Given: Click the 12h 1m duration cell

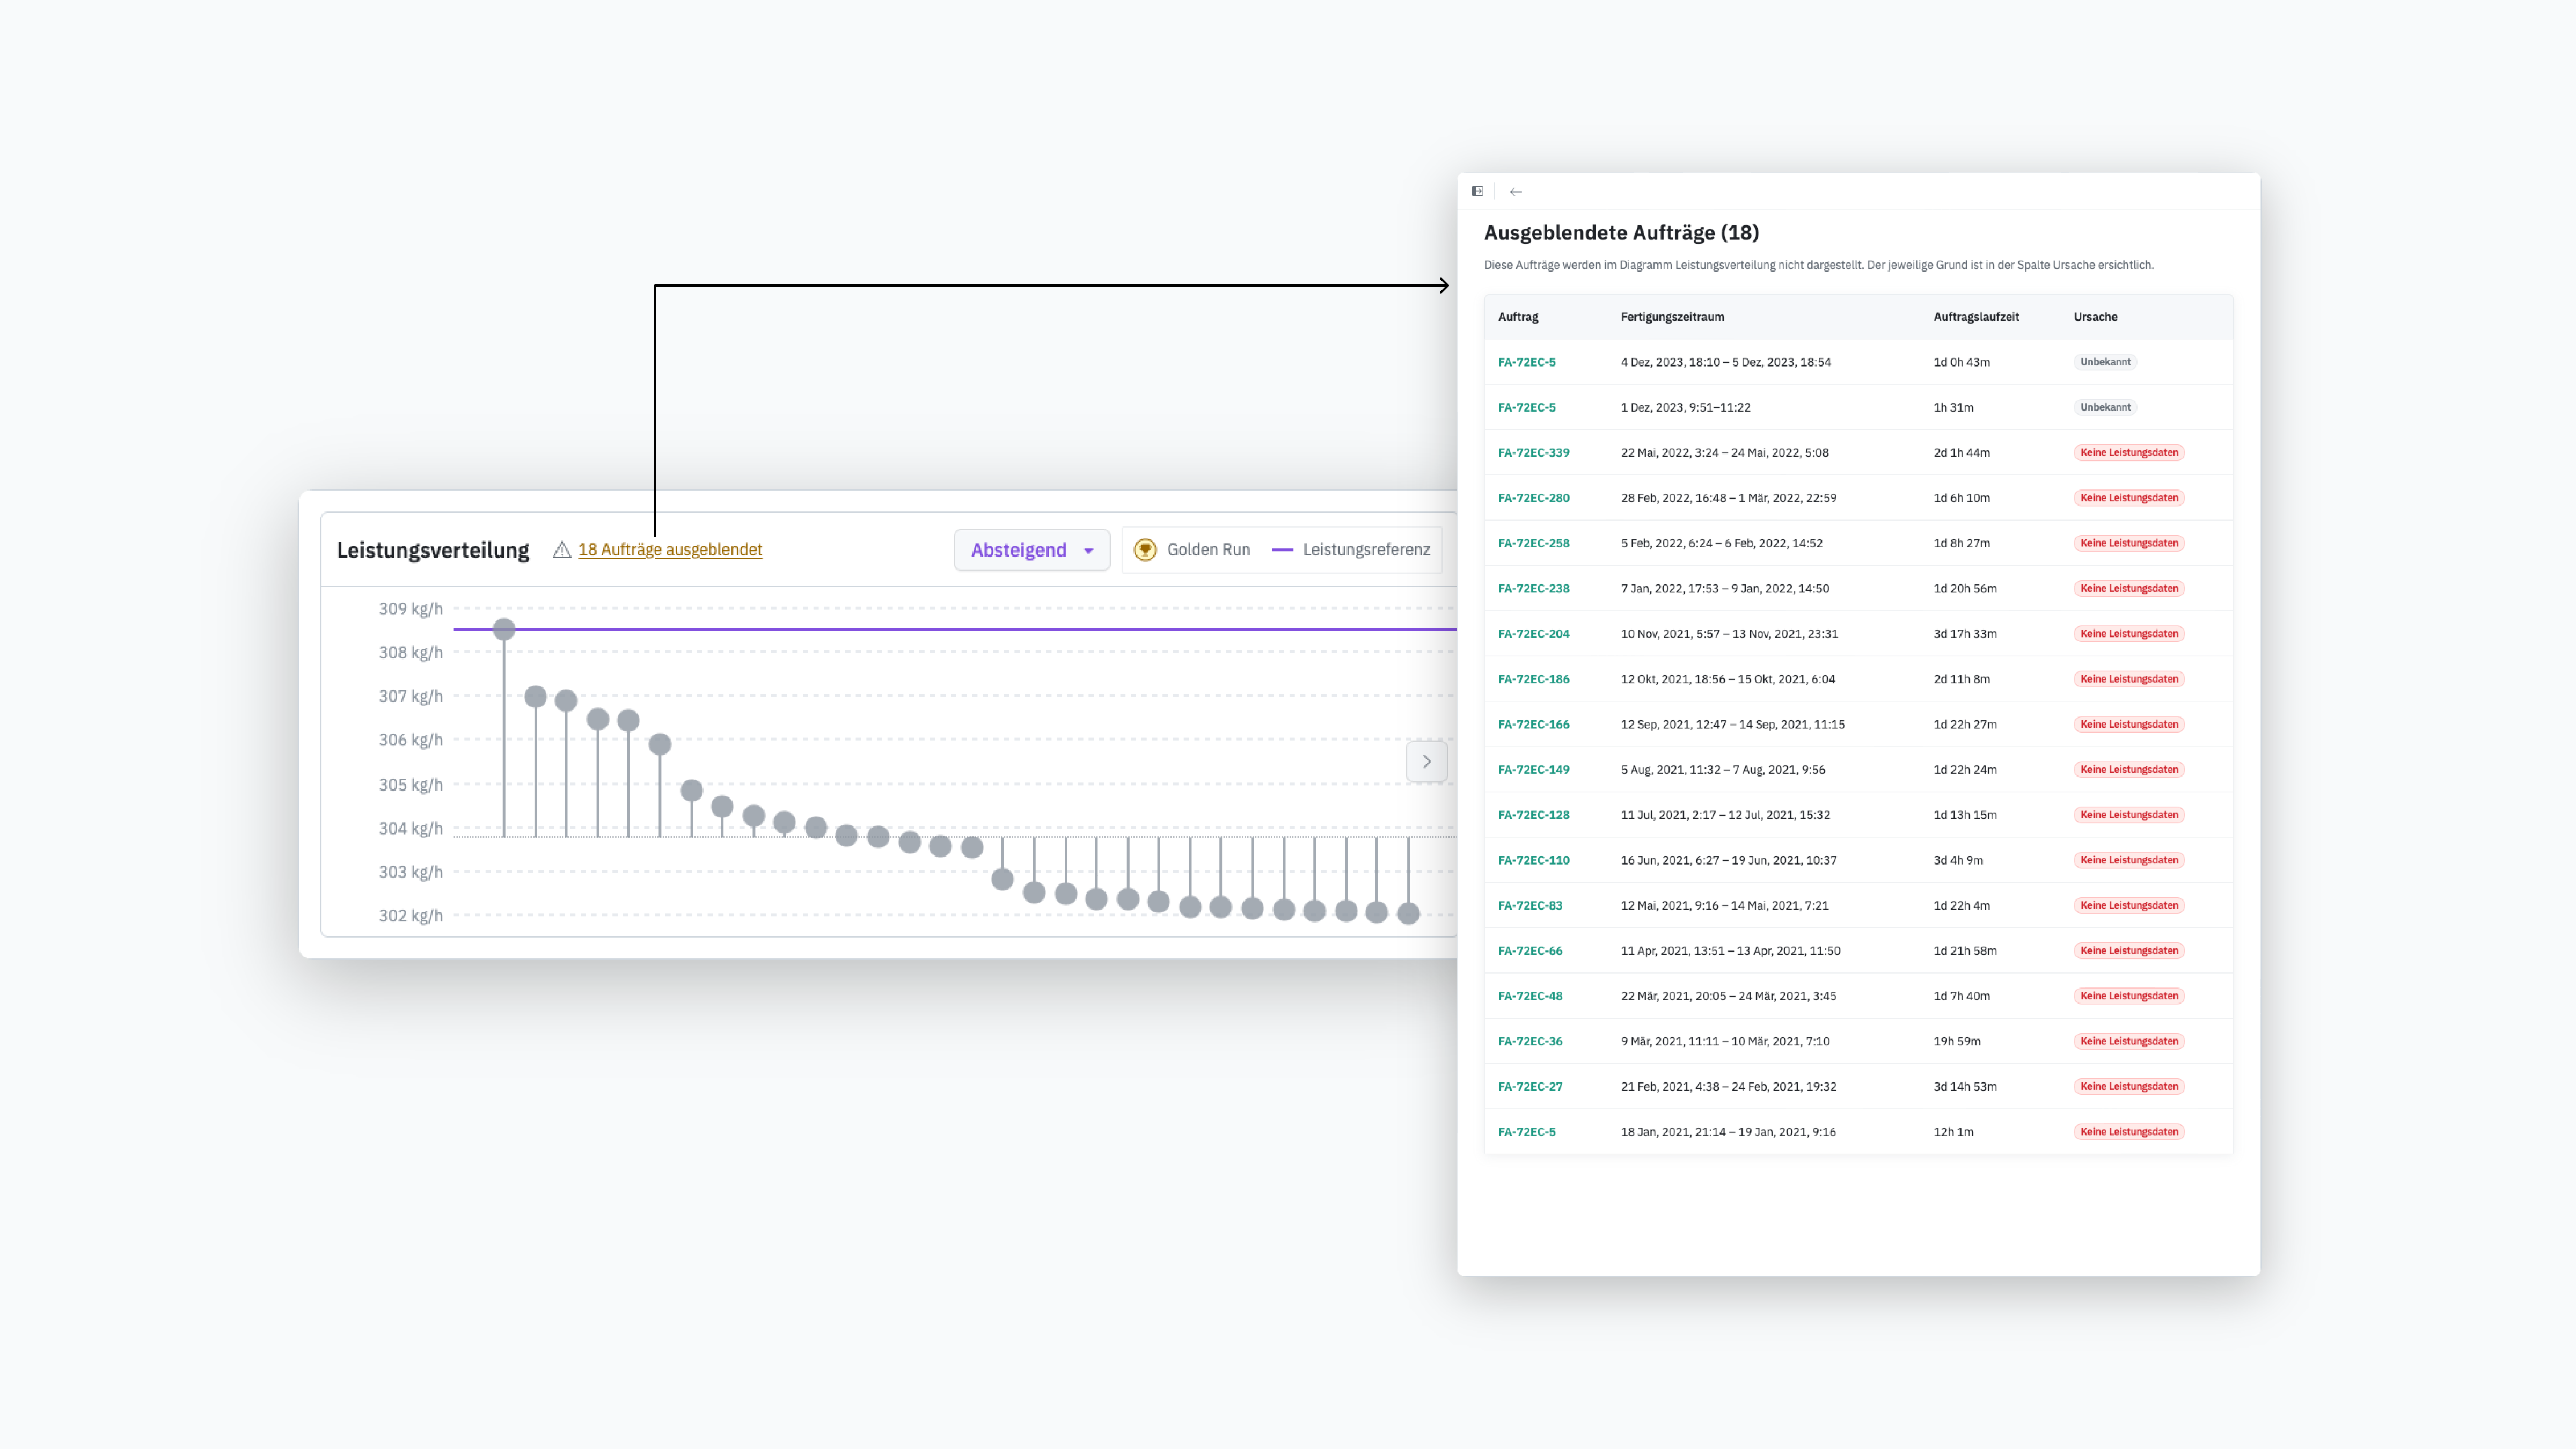Looking at the screenshot, I should 1953,1132.
